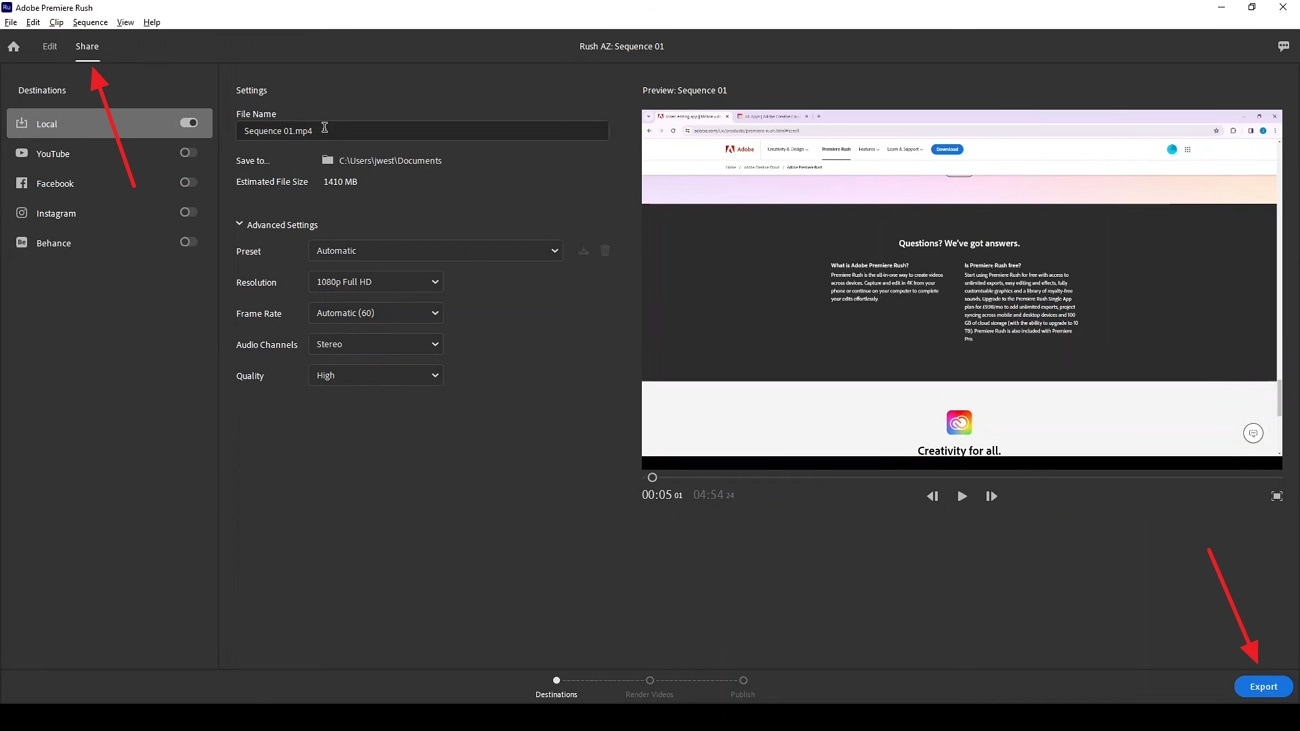The width and height of the screenshot is (1300, 731).
Task: Click the save preset icon beside Preset dropdown
Action: (x=583, y=250)
